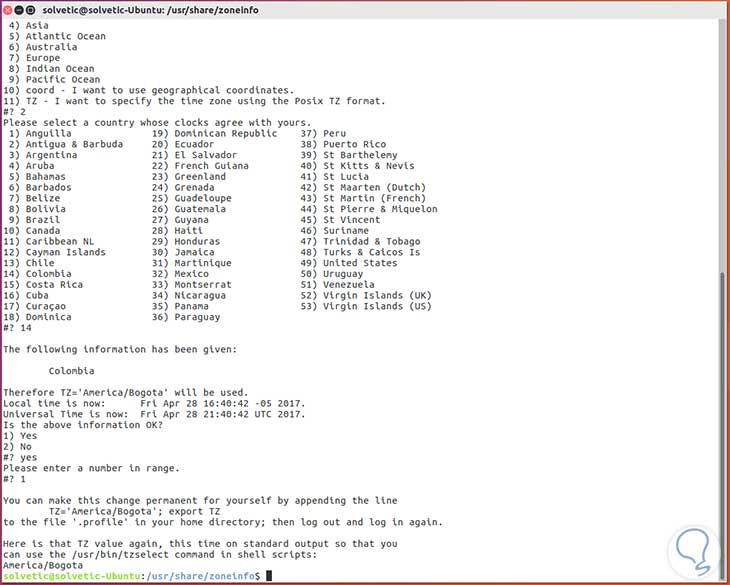Click the geographical coordinates option line
The image size is (730, 585).
tap(149, 90)
